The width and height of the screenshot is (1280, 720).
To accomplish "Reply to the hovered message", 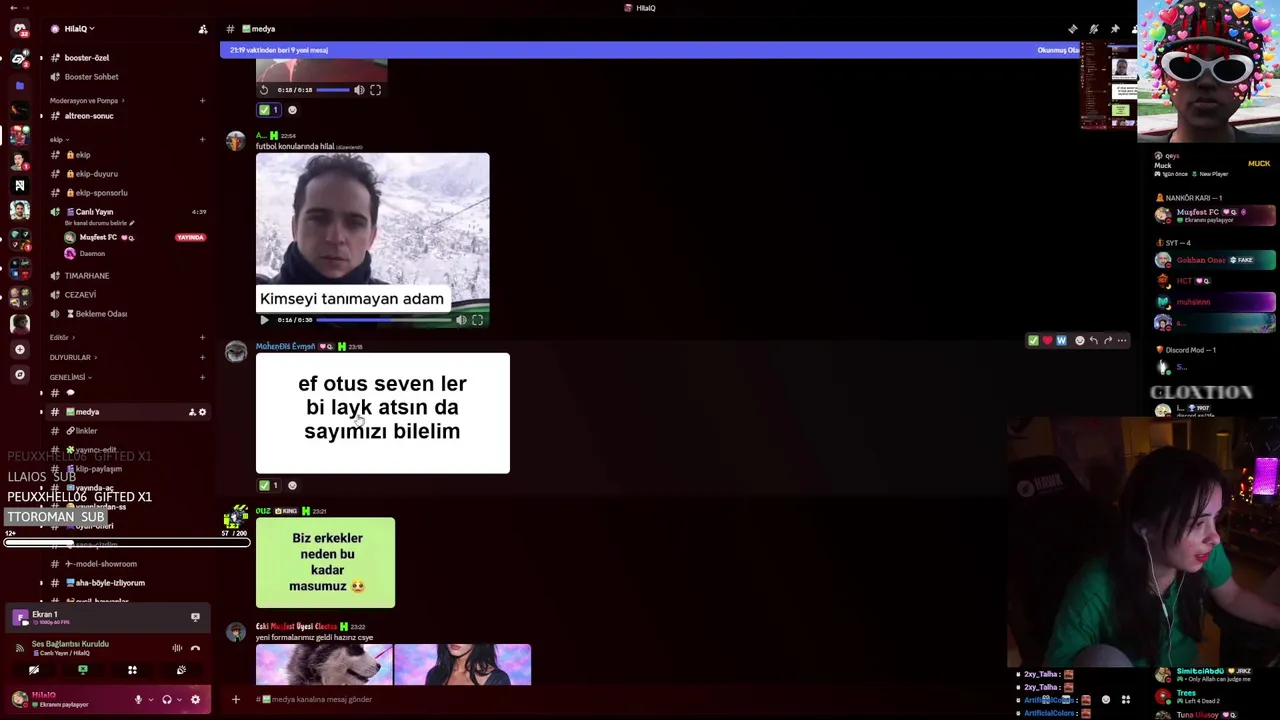I will (x=1093, y=341).
